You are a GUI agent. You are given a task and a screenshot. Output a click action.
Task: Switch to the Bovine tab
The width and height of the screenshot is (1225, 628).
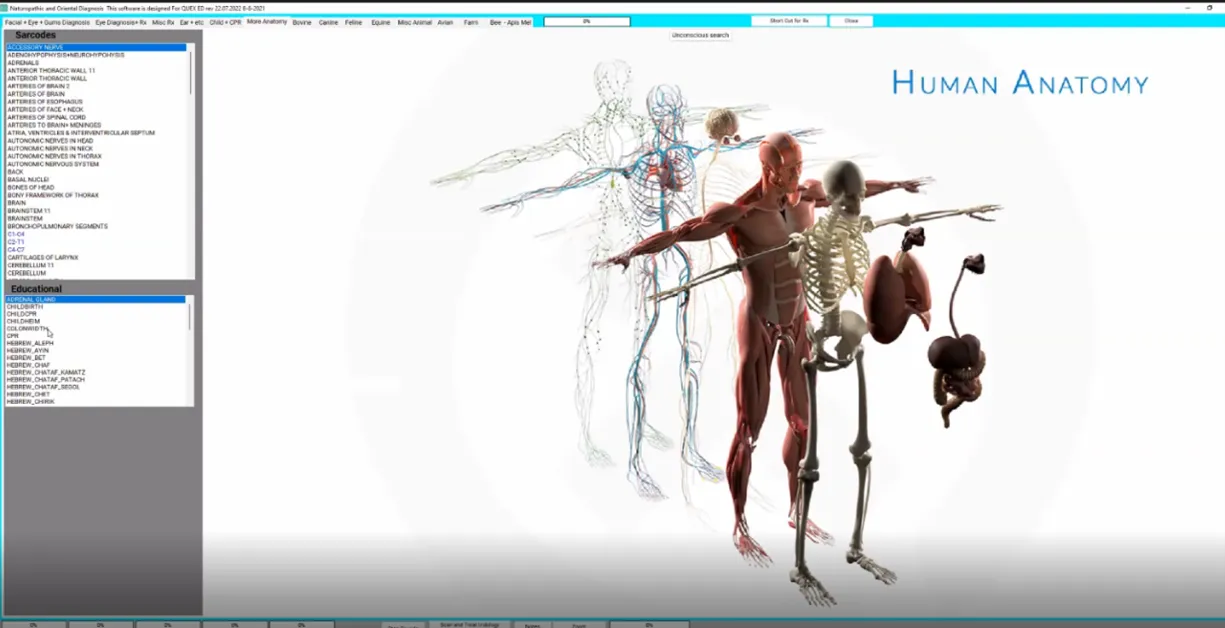coord(302,22)
